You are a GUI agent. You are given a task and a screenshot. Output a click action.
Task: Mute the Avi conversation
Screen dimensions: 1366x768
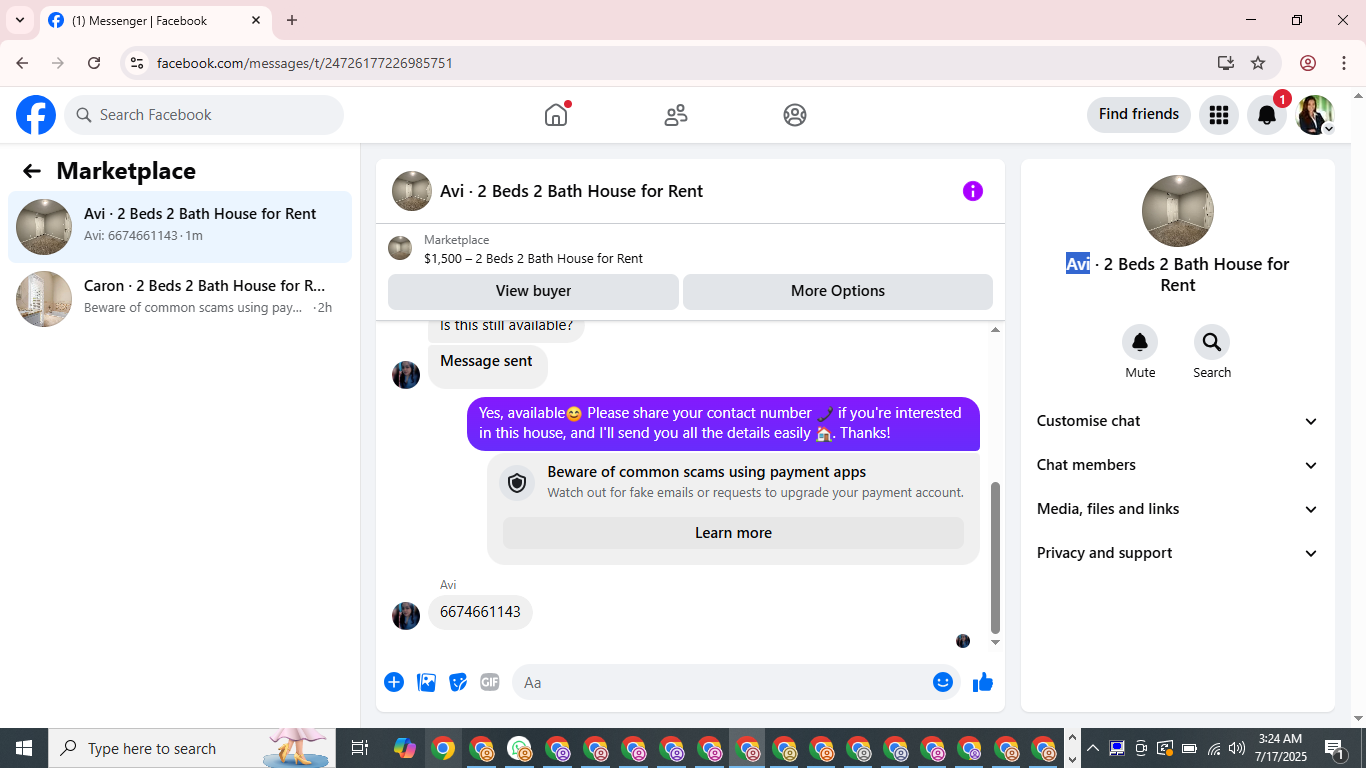1140,343
